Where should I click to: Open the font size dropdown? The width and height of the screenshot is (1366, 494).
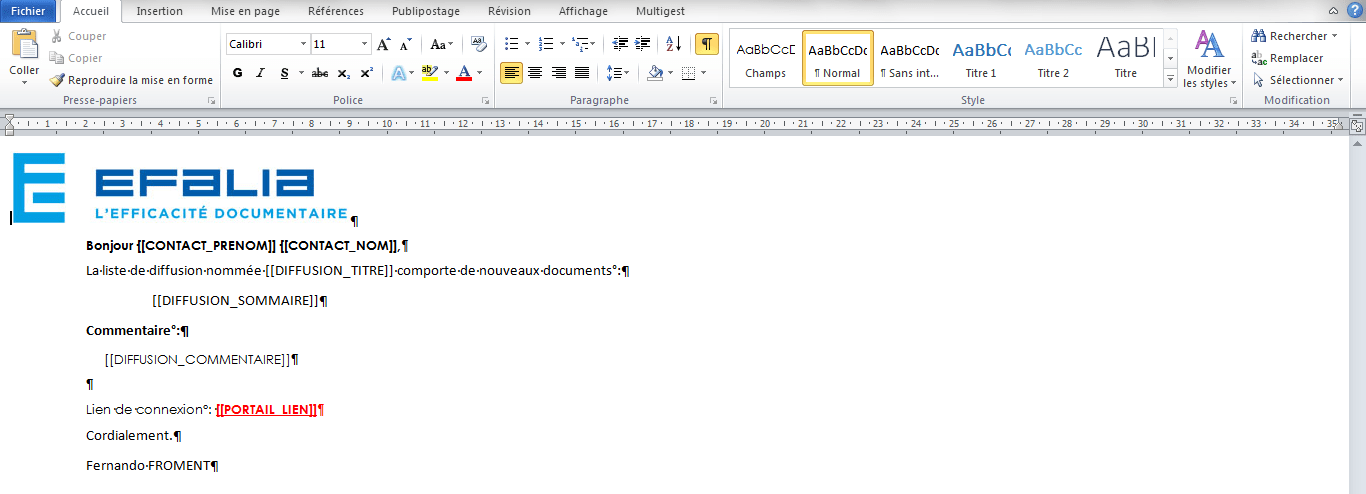click(x=365, y=44)
